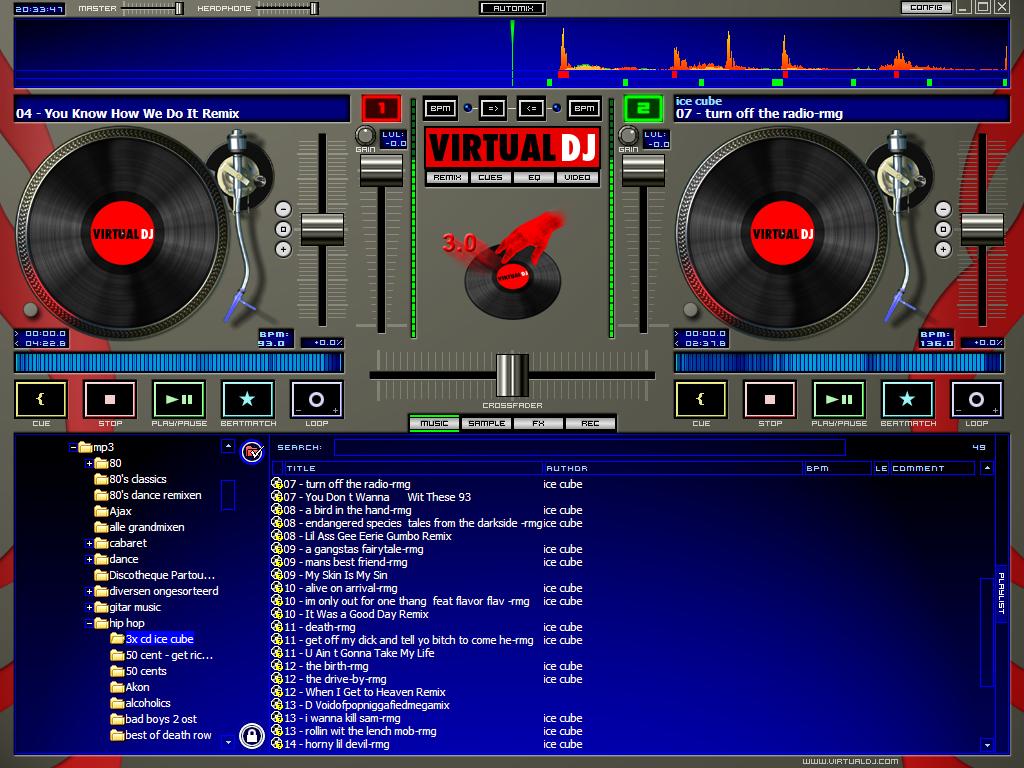
Task: Click the folder tree scroll-up arrow
Action: 228,447
